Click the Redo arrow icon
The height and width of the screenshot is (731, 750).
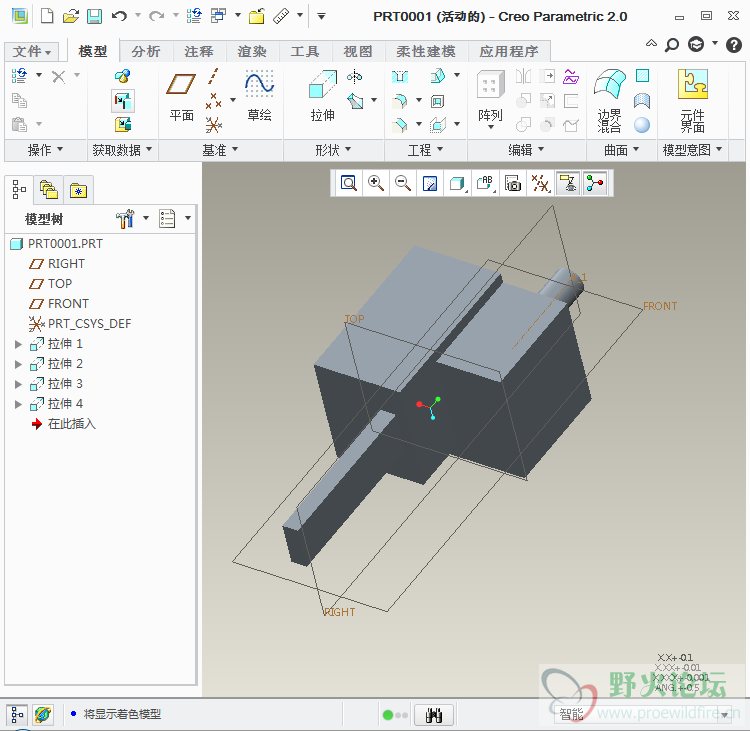(156, 16)
